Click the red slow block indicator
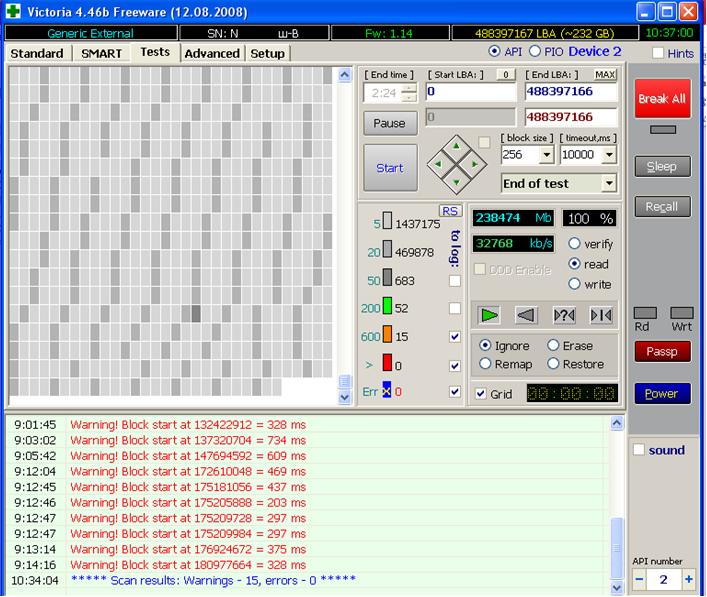This screenshot has height=597, width=707. 387,363
